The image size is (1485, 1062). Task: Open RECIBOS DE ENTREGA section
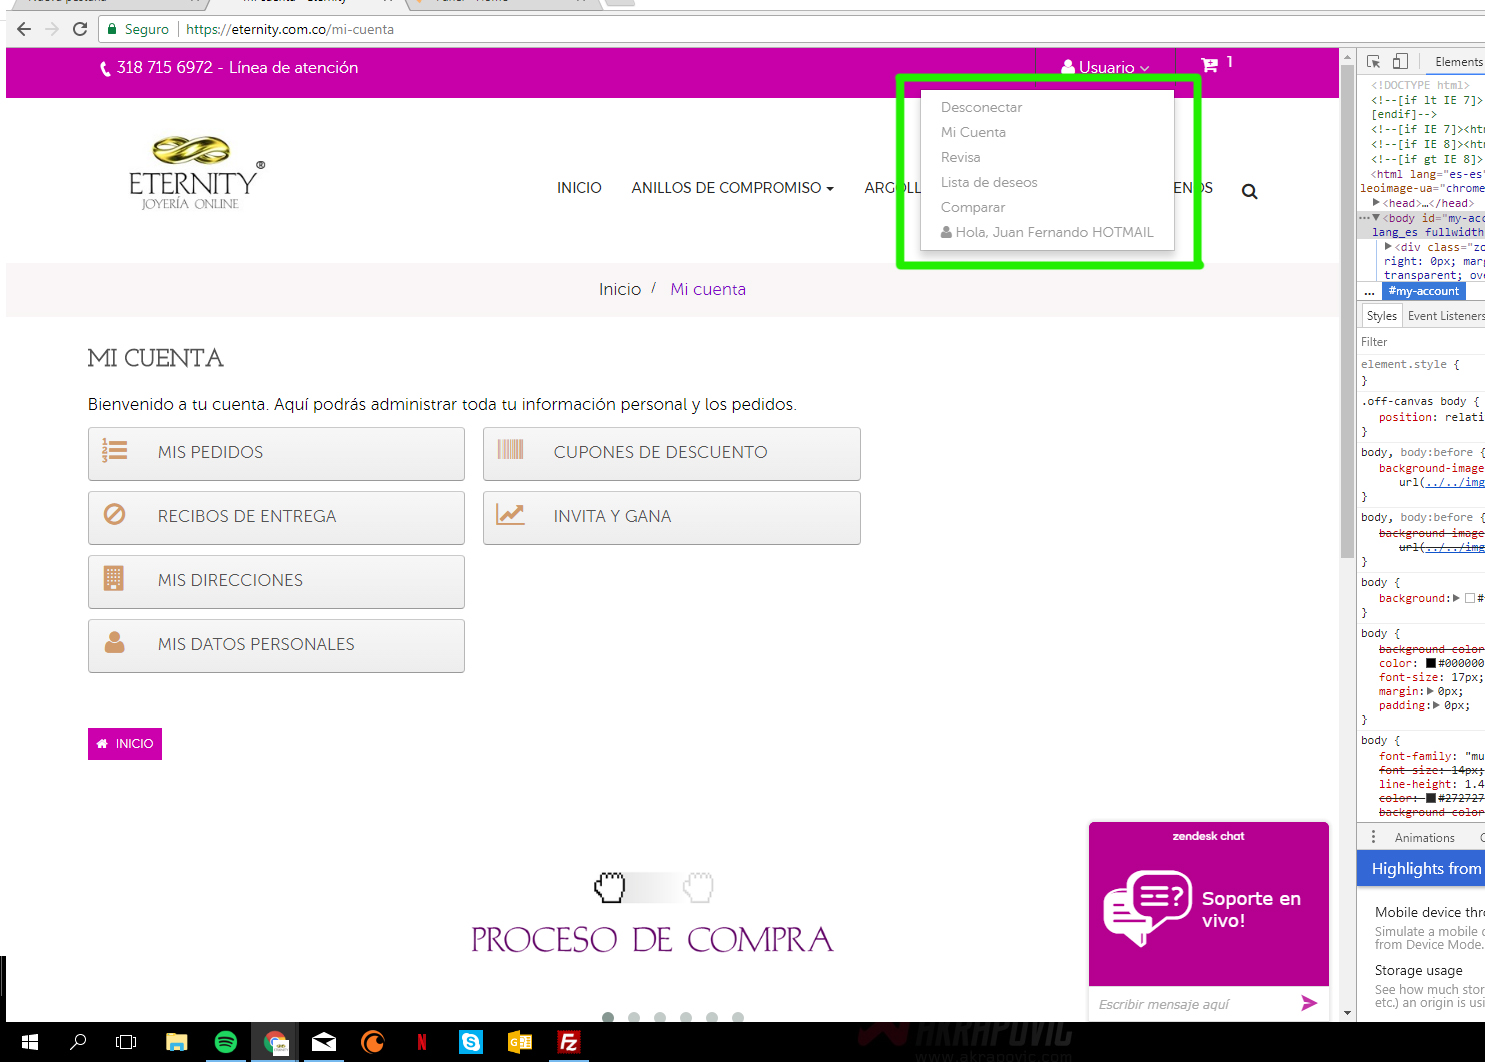coord(276,517)
